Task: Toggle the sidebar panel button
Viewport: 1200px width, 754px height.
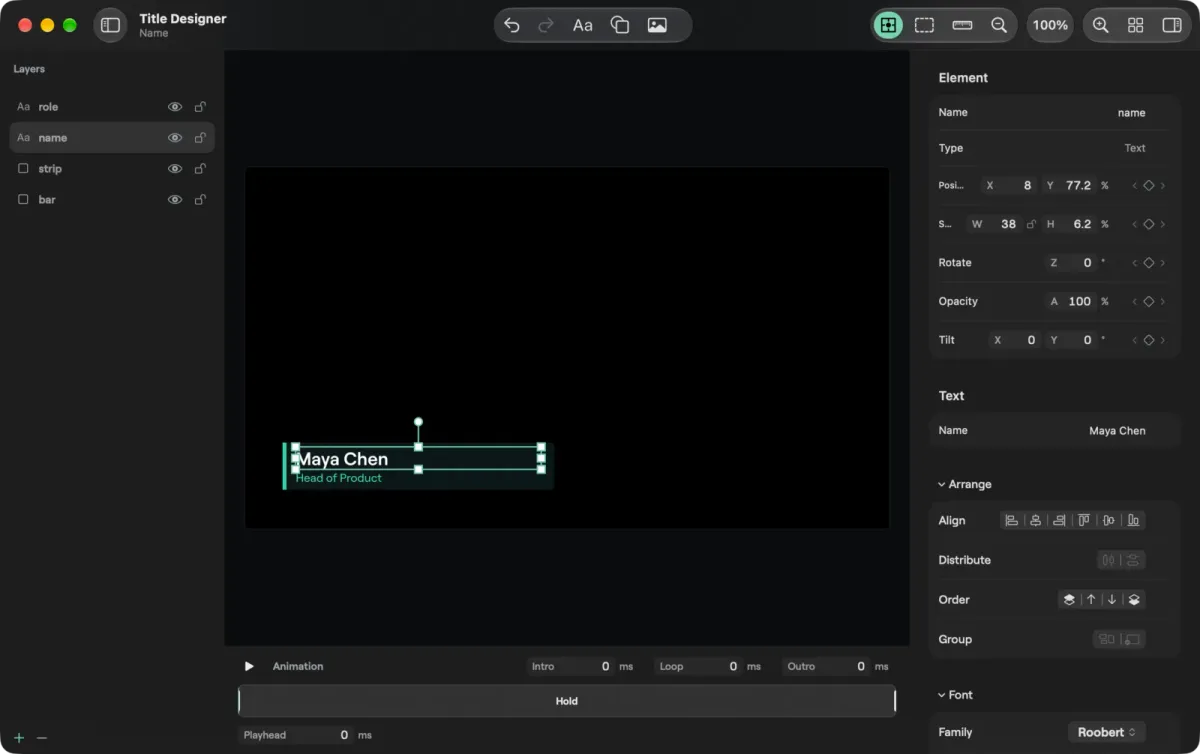Action: tap(110, 25)
